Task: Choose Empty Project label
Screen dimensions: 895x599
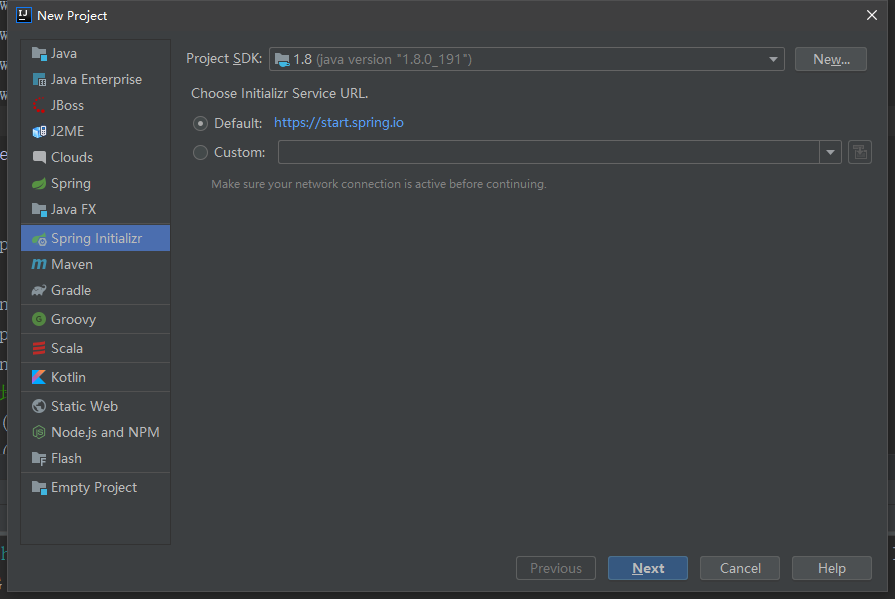Action: pos(94,488)
